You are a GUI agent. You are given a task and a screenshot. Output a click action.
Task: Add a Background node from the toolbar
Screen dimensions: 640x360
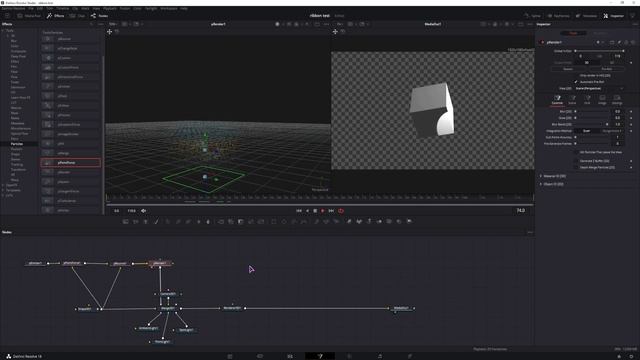point(126,221)
